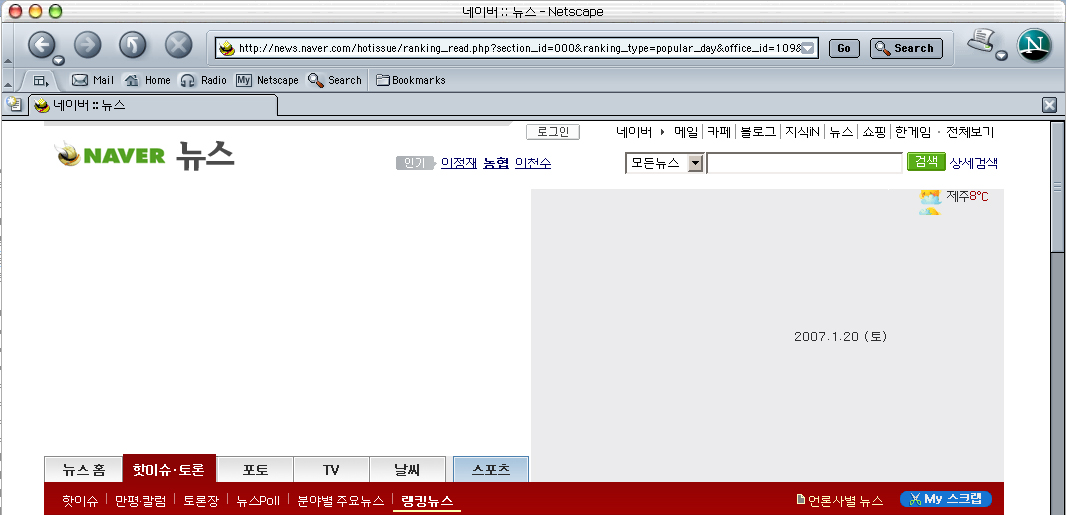Close the current browser tab
This screenshot has height=515, width=1066.
pyautogui.click(x=1049, y=104)
